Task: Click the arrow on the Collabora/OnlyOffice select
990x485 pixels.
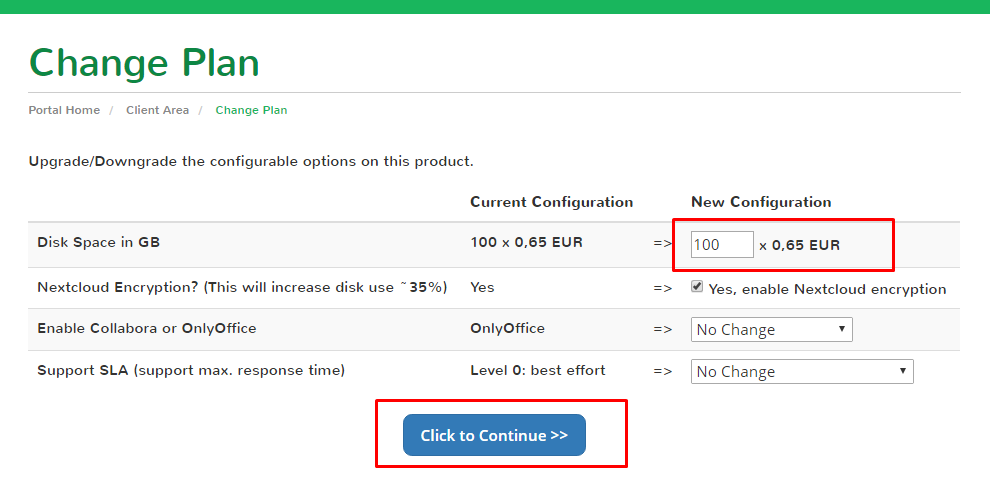Action: [x=842, y=329]
